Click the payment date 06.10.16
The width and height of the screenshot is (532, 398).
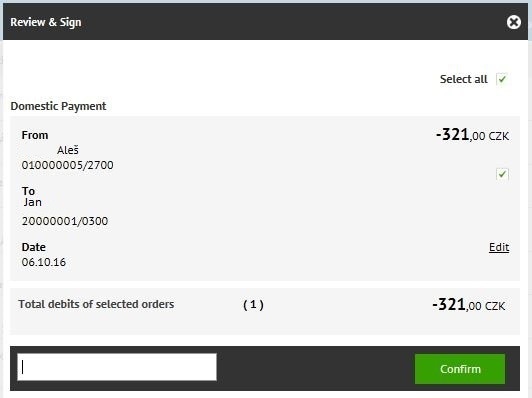[44, 262]
